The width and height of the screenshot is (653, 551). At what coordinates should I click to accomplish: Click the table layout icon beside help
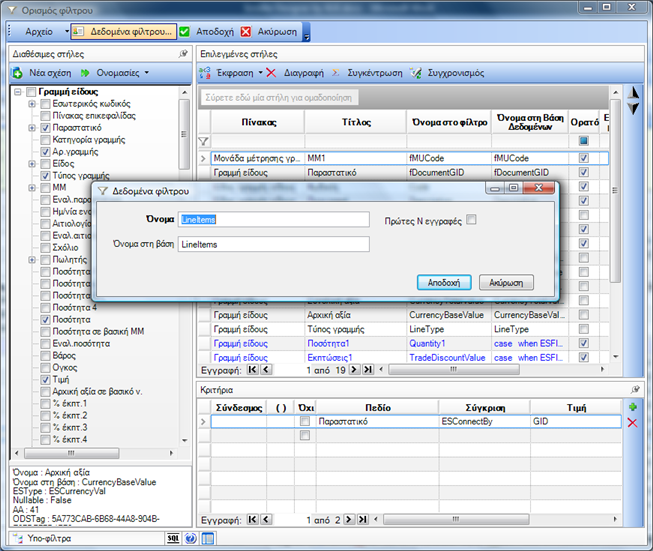pyautogui.click(x=208, y=538)
